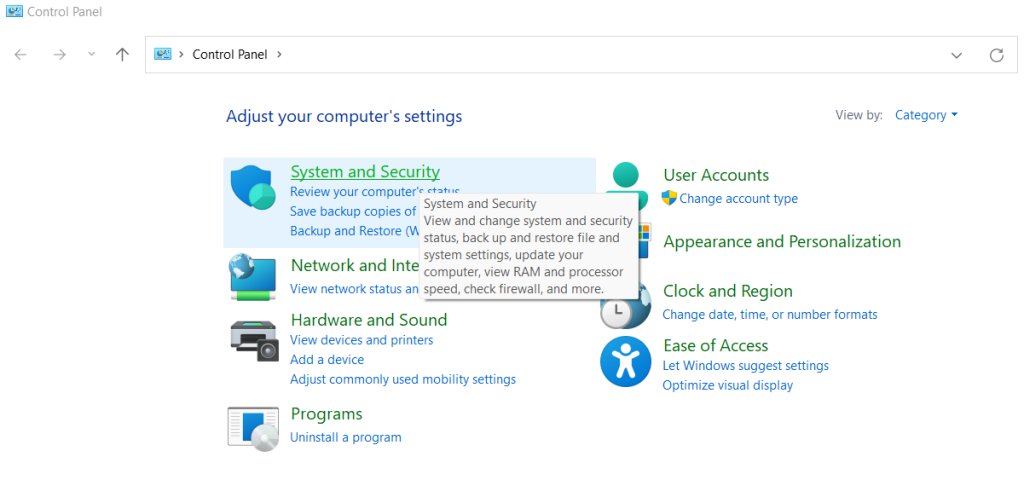The height and width of the screenshot is (480, 1024).
Task: Open Hardware and Sound category
Action: click(369, 320)
